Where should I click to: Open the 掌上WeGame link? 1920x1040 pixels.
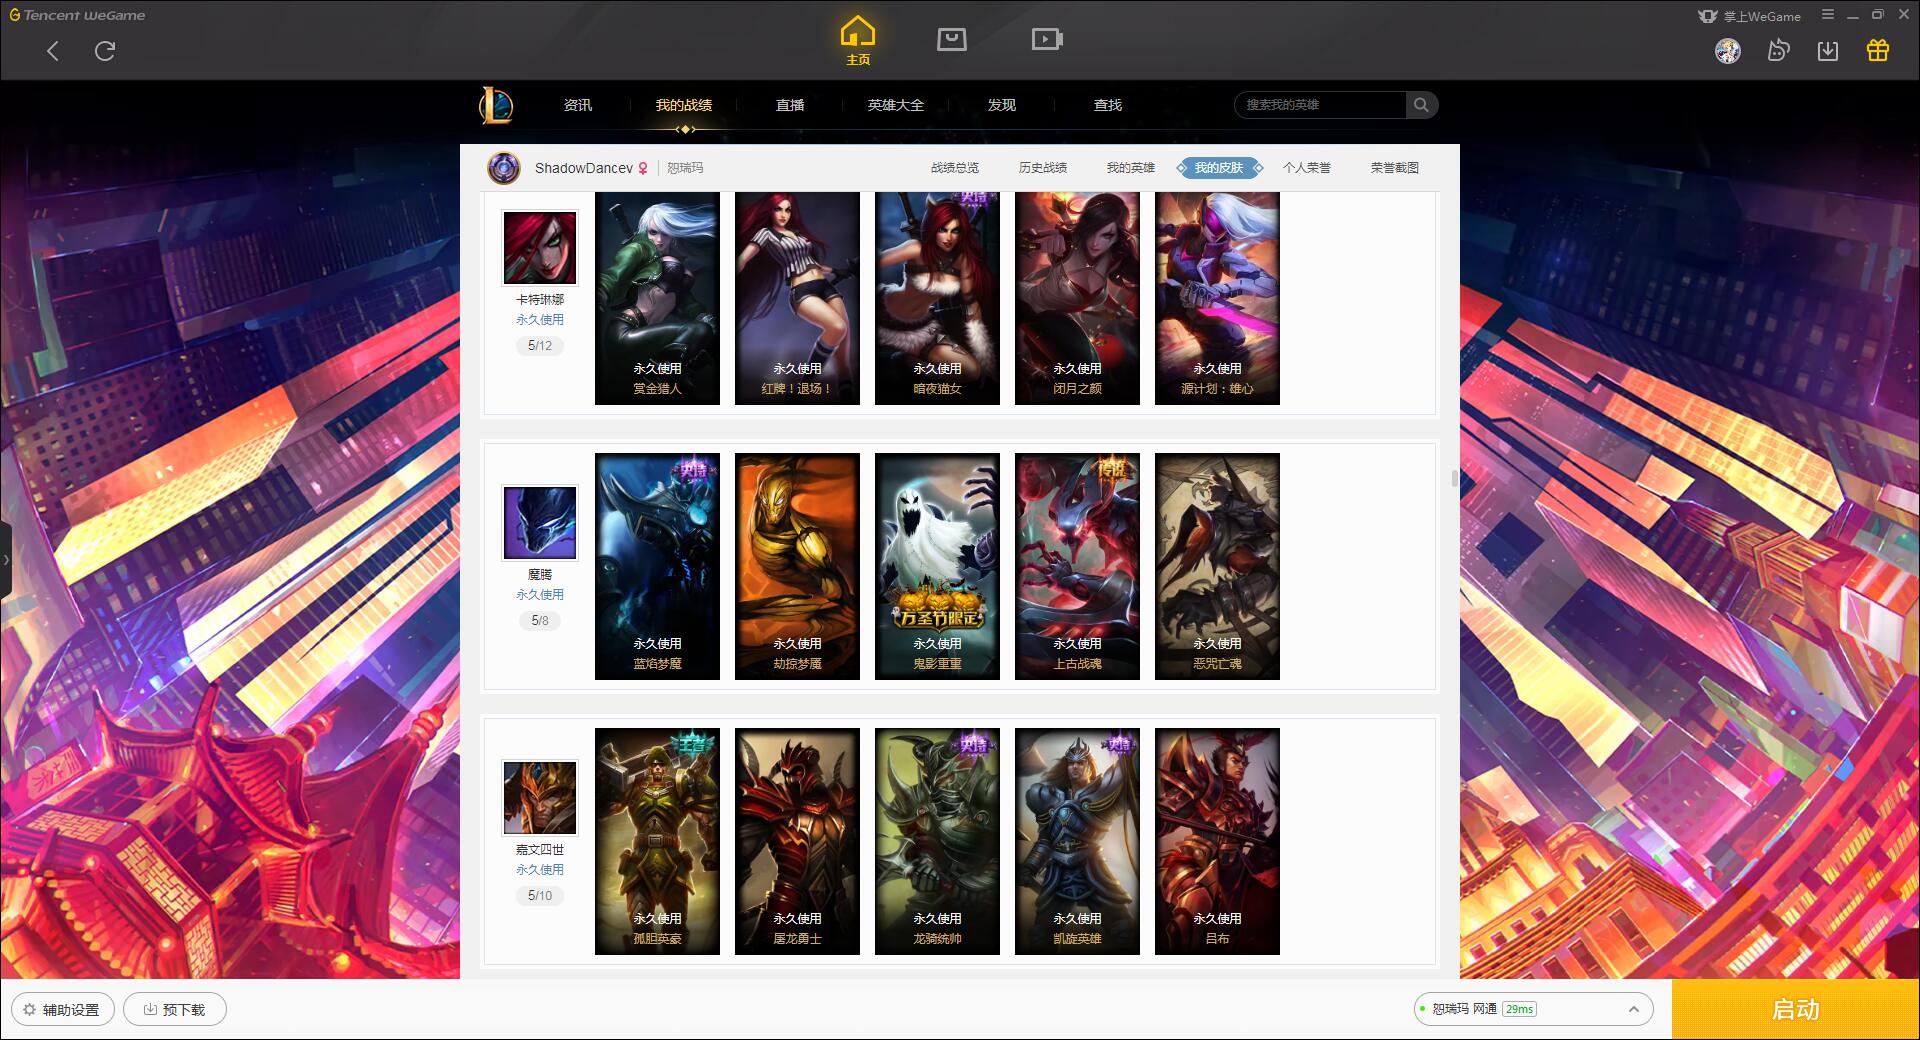pos(1750,16)
